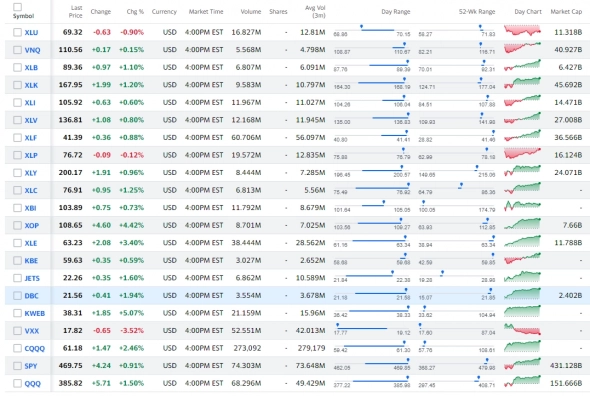The width and height of the screenshot is (590, 396).
Task: Open the XOP day chart thumbnail
Action: [x=523, y=224]
